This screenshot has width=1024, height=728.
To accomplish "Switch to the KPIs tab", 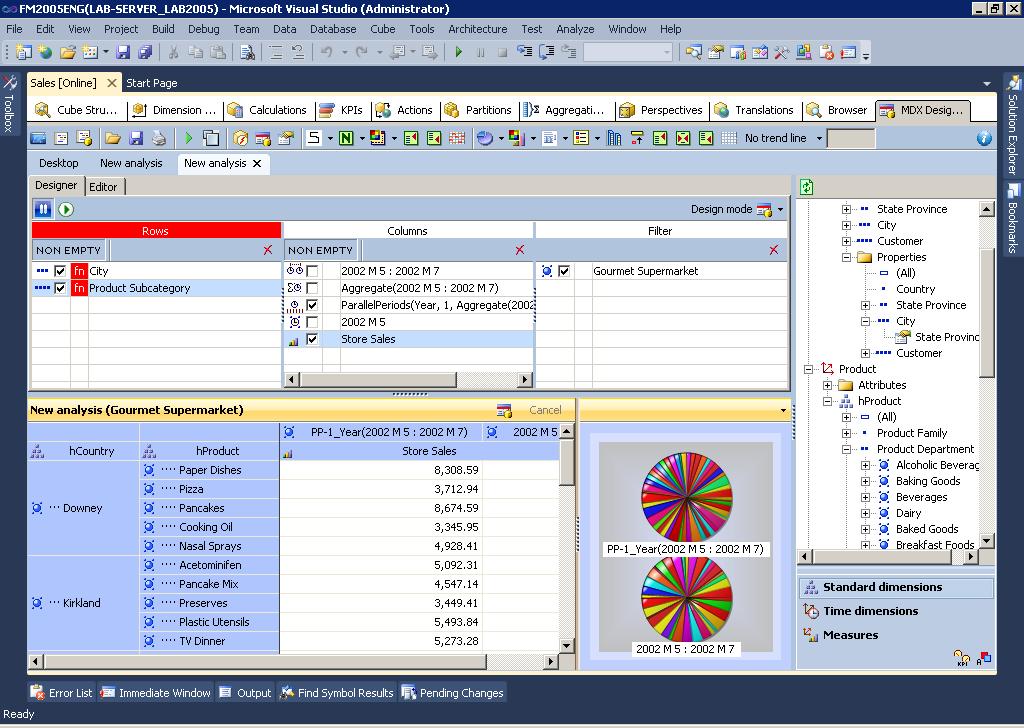I will coord(342,110).
